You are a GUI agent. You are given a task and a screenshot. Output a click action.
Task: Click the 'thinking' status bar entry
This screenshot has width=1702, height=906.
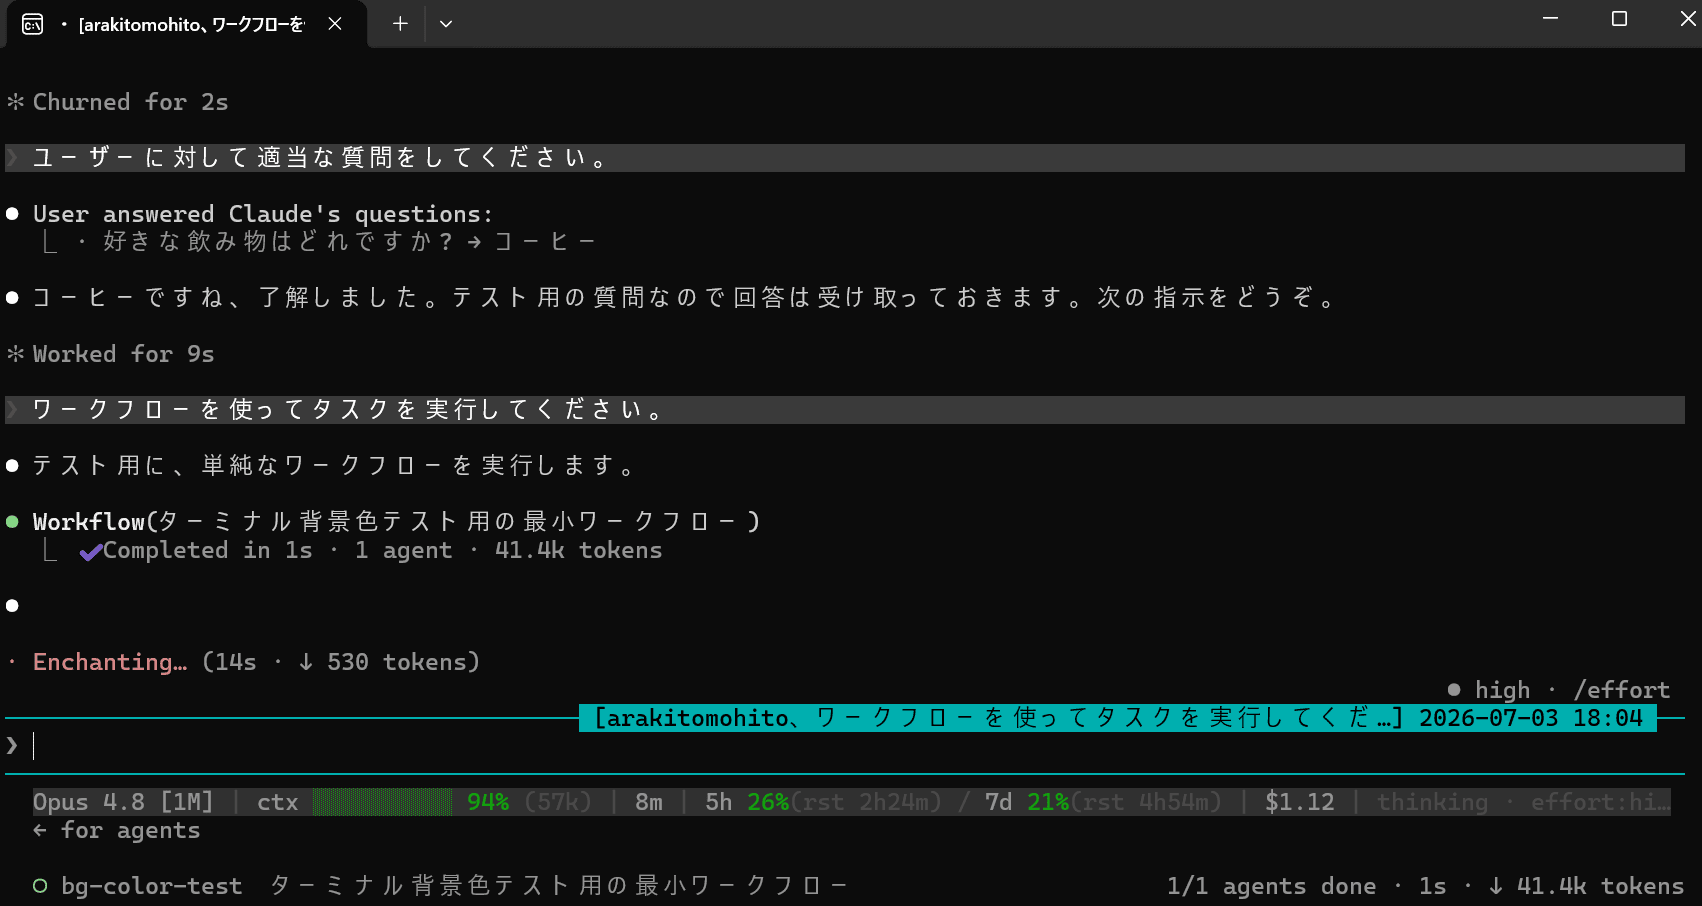[1432, 802]
